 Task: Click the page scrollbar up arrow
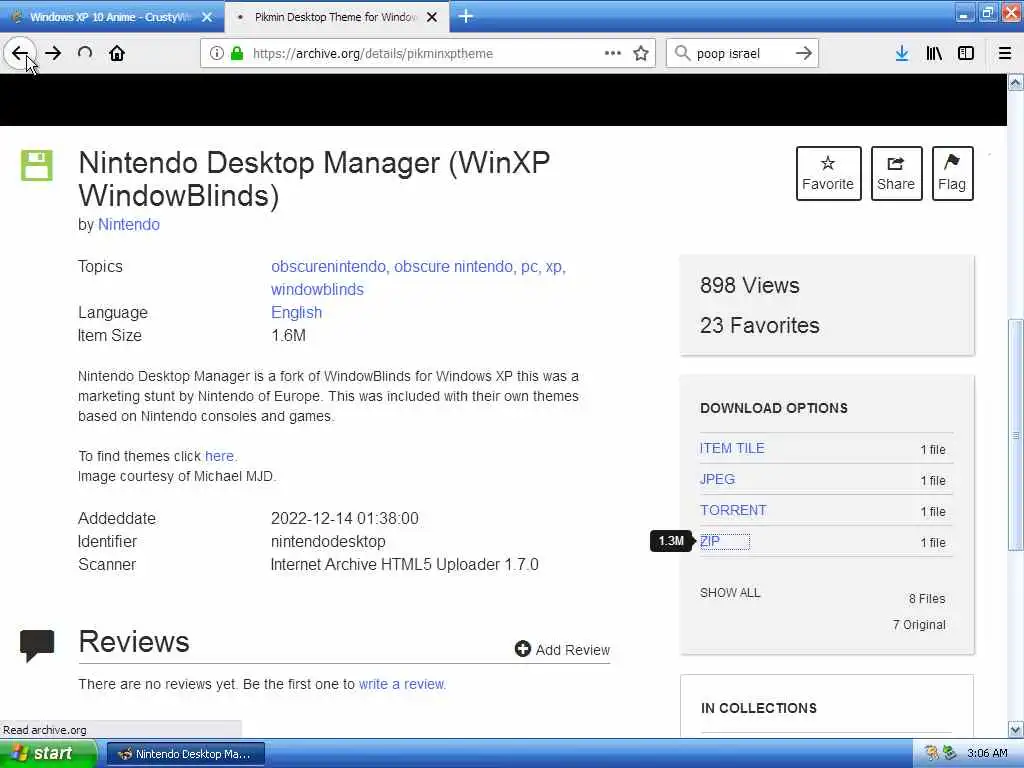(x=1016, y=82)
